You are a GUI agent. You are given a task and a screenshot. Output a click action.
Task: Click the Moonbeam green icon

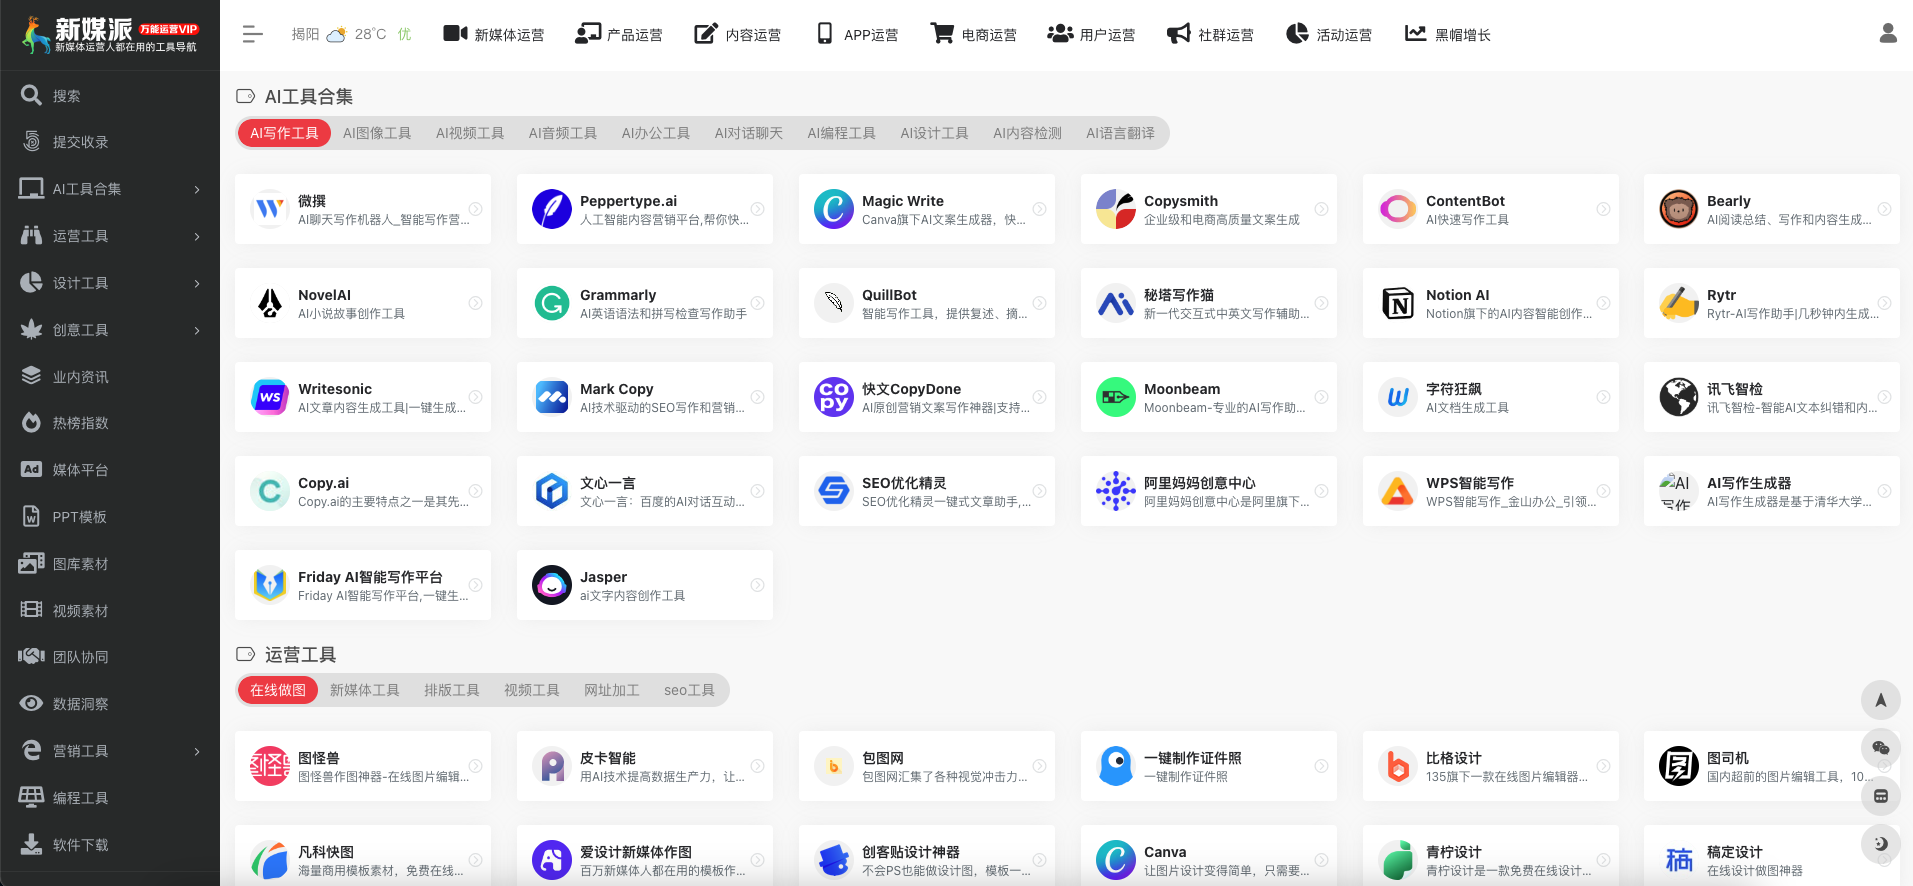pos(1115,397)
